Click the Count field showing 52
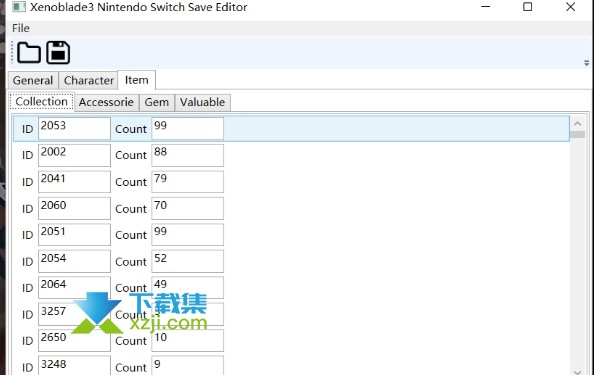 [x=188, y=261]
